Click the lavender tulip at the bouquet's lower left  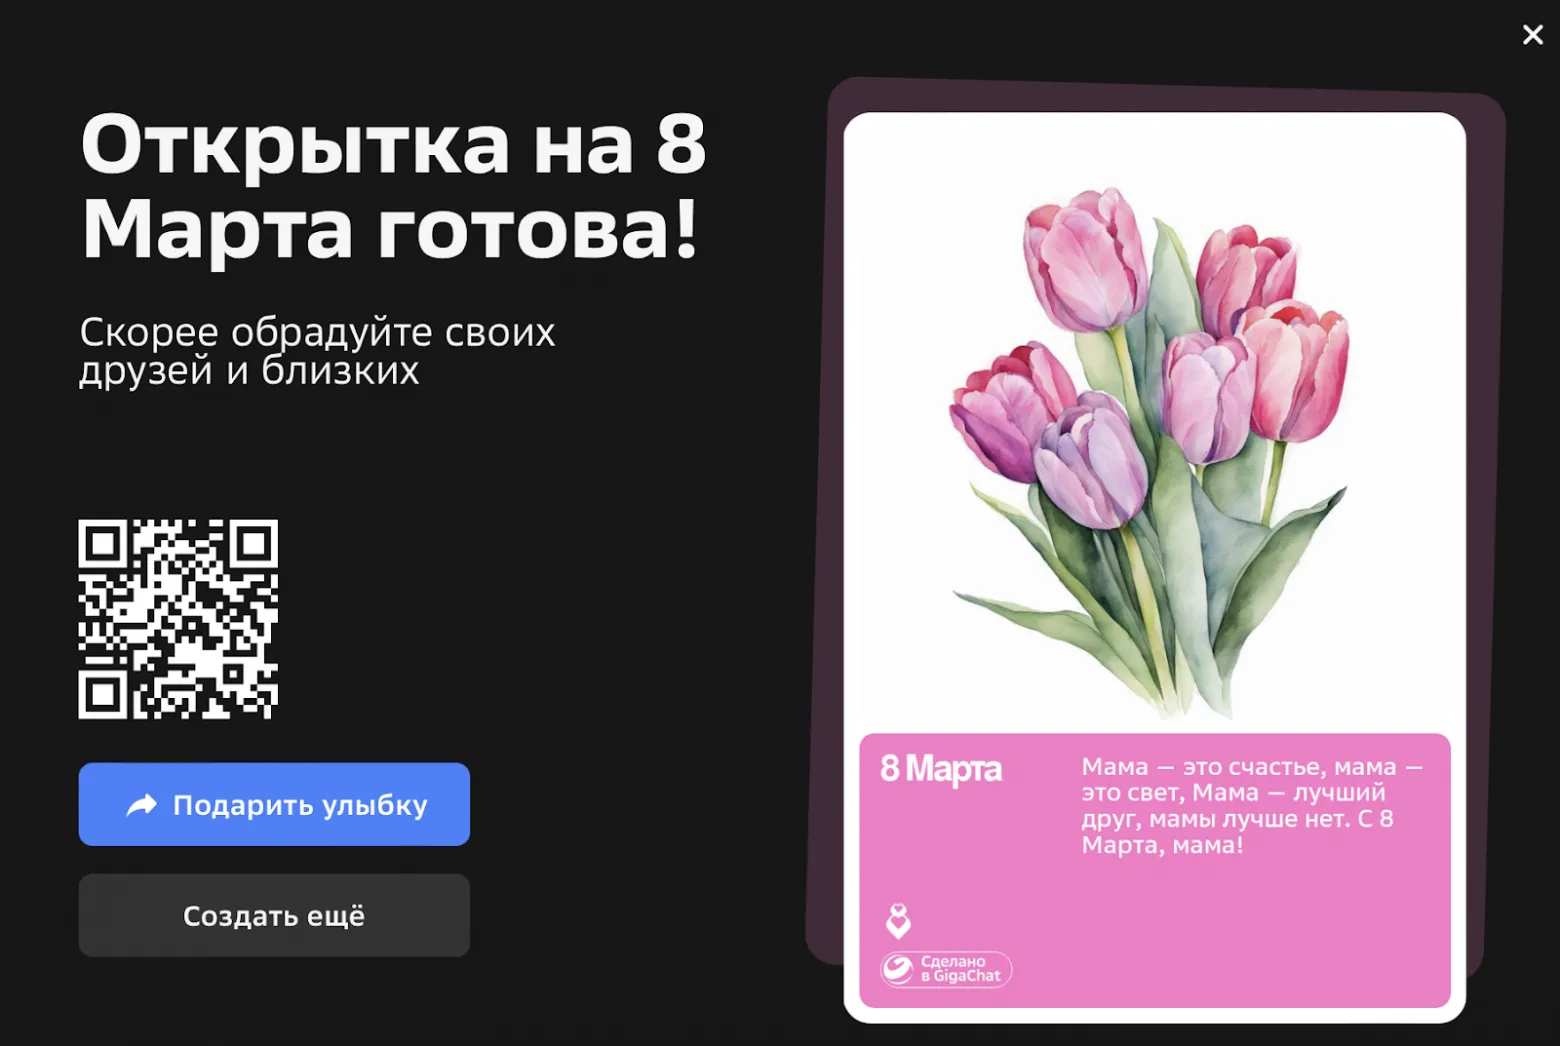(1090, 461)
